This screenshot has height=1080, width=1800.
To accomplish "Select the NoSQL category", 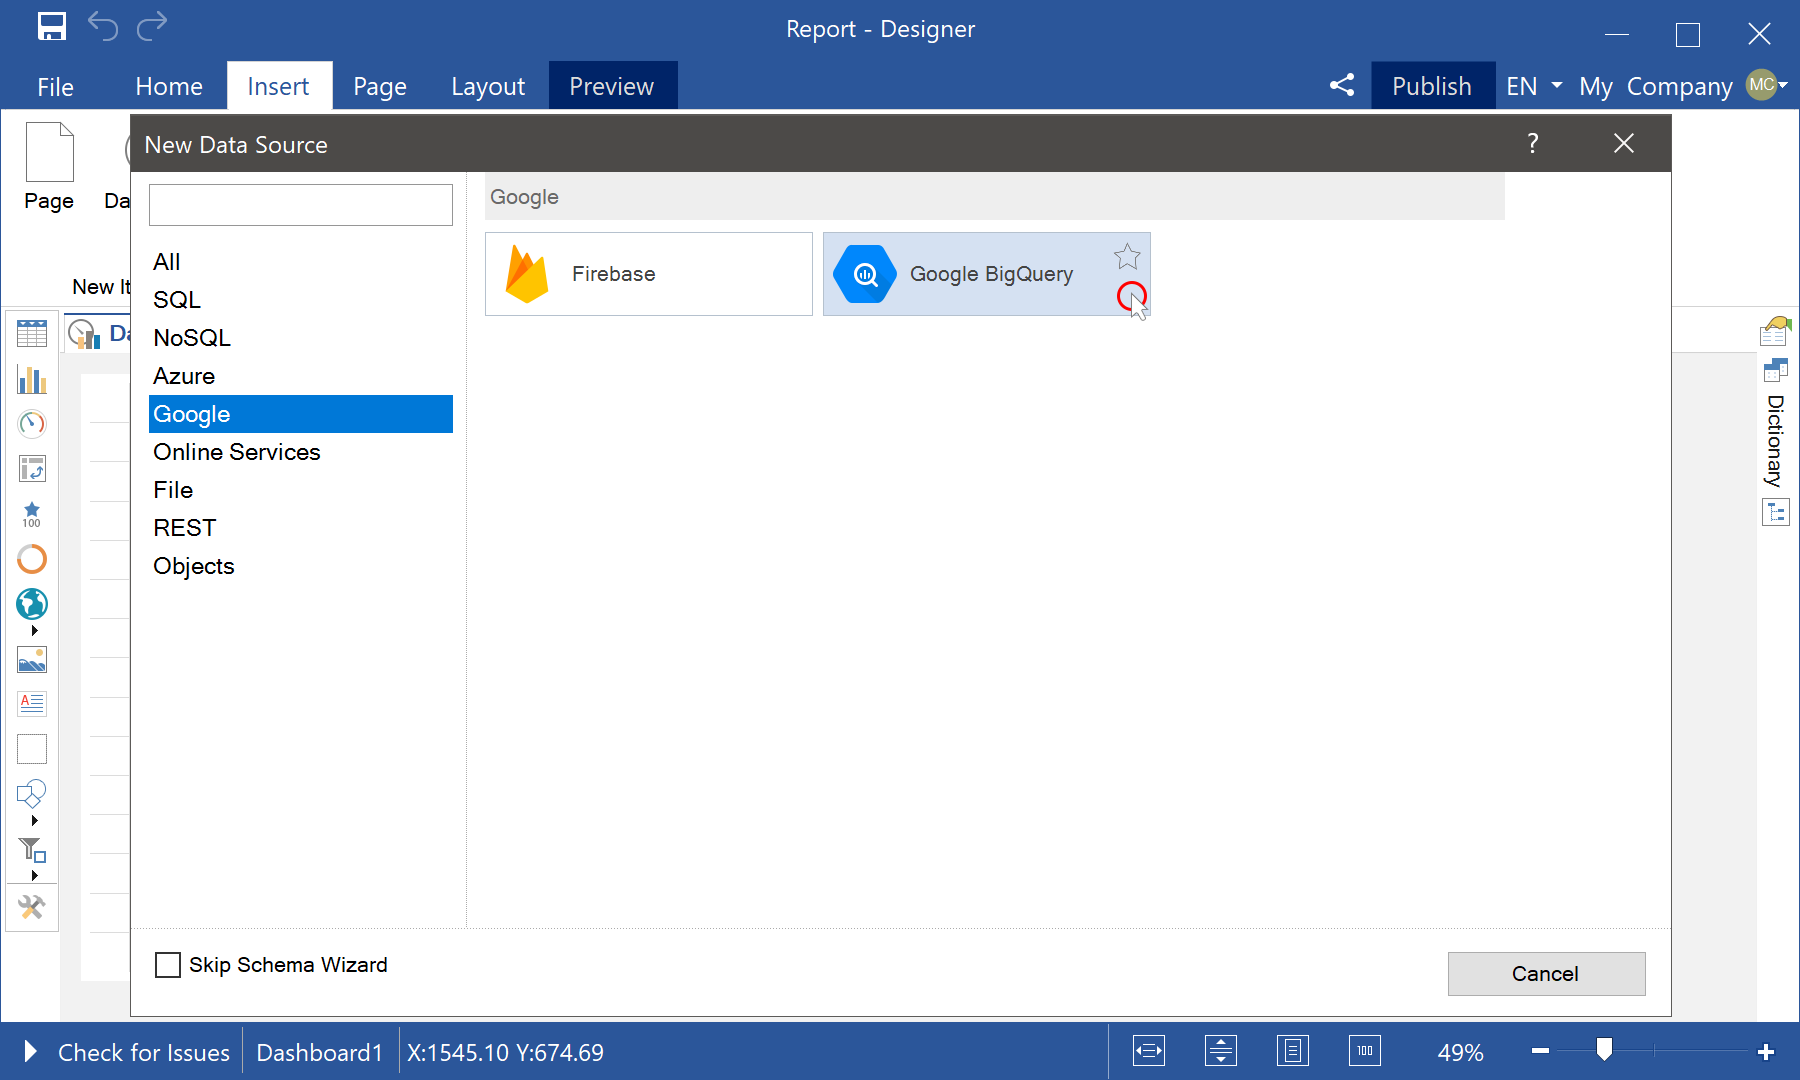I will tap(301, 338).
